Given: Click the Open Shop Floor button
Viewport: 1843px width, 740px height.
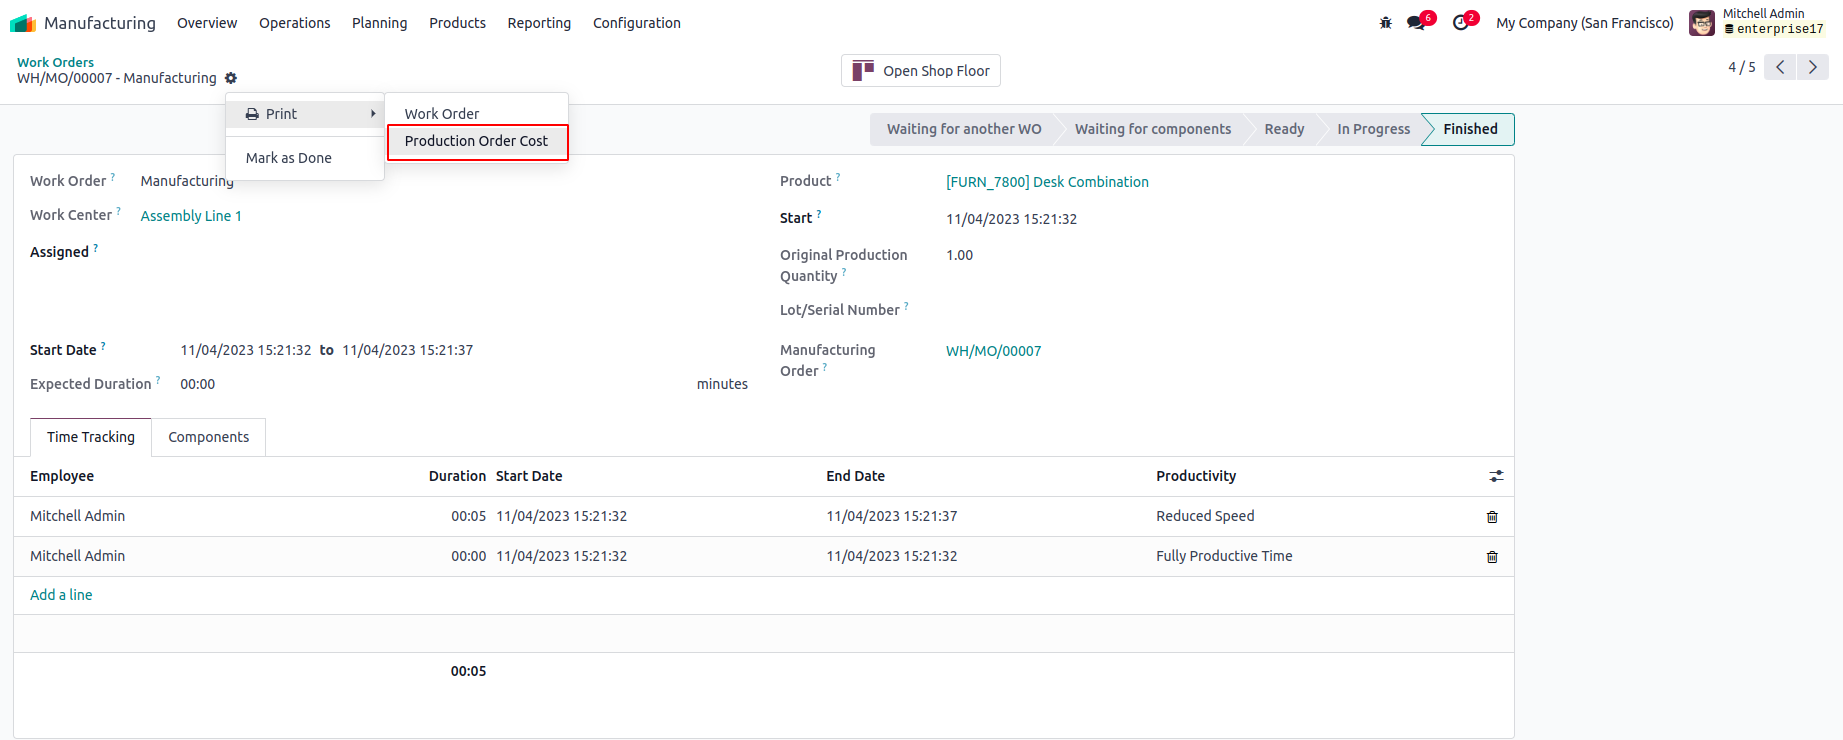Looking at the screenshot, I should pyautogui.click(x=920, y=71).
